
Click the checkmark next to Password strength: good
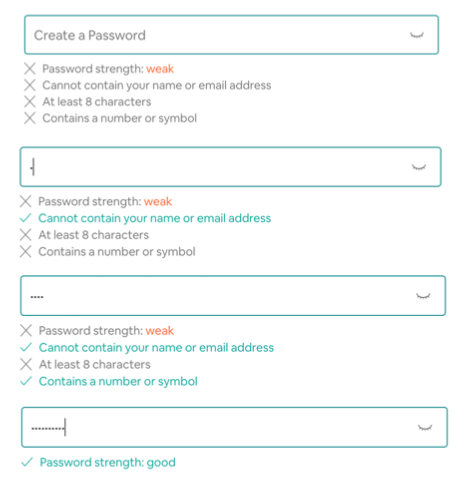click(27, 462)
